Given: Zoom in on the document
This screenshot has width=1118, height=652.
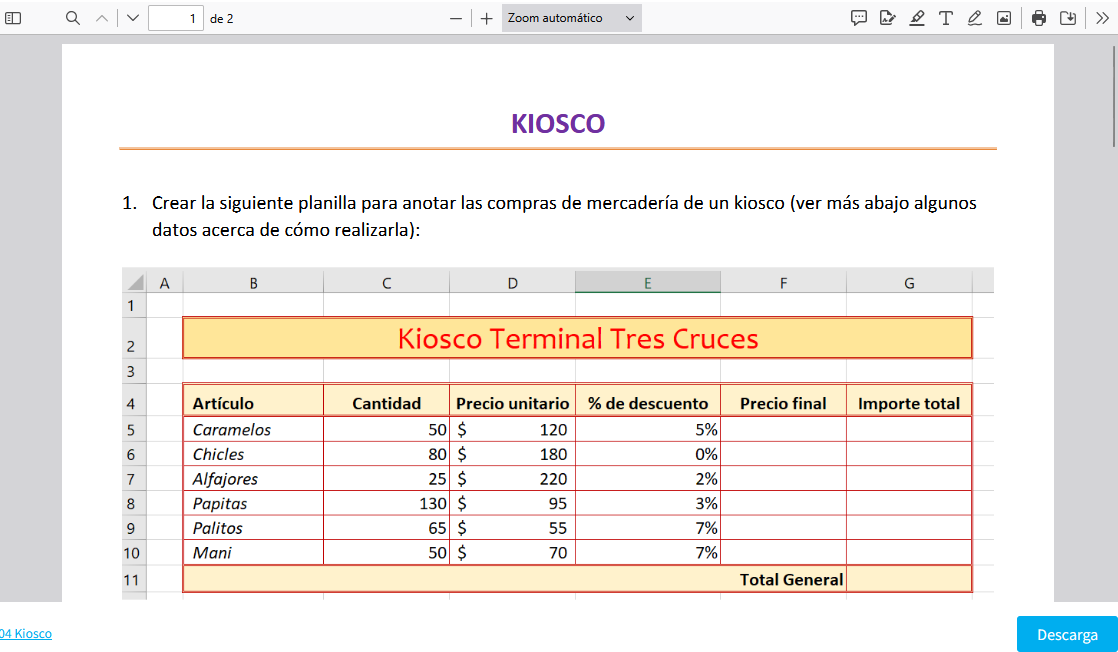Looking at the screenshot, I should click(x=486, y=18).
